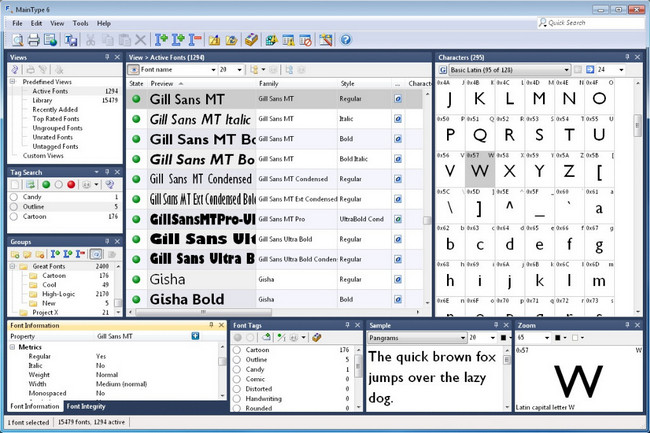Select the Top Rated Fonts view
Image resolution: width=650 pixels, height=433 pixels.
pos(56,119)
